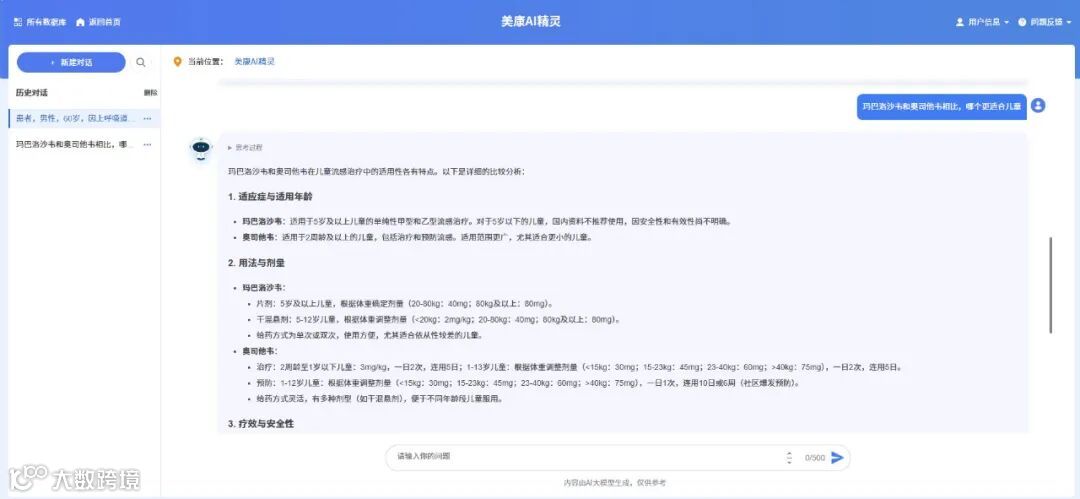Click the 干混悬剂 dosage bullet line
1080x499 pixels.
point(439,319)
